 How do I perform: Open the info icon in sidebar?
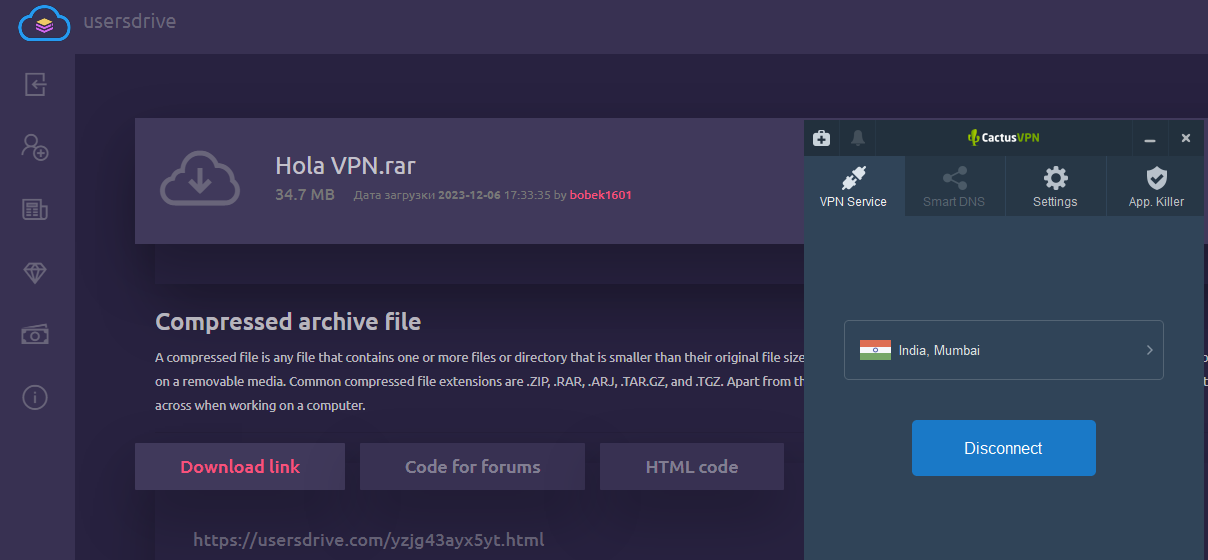(x=36, y=398)
